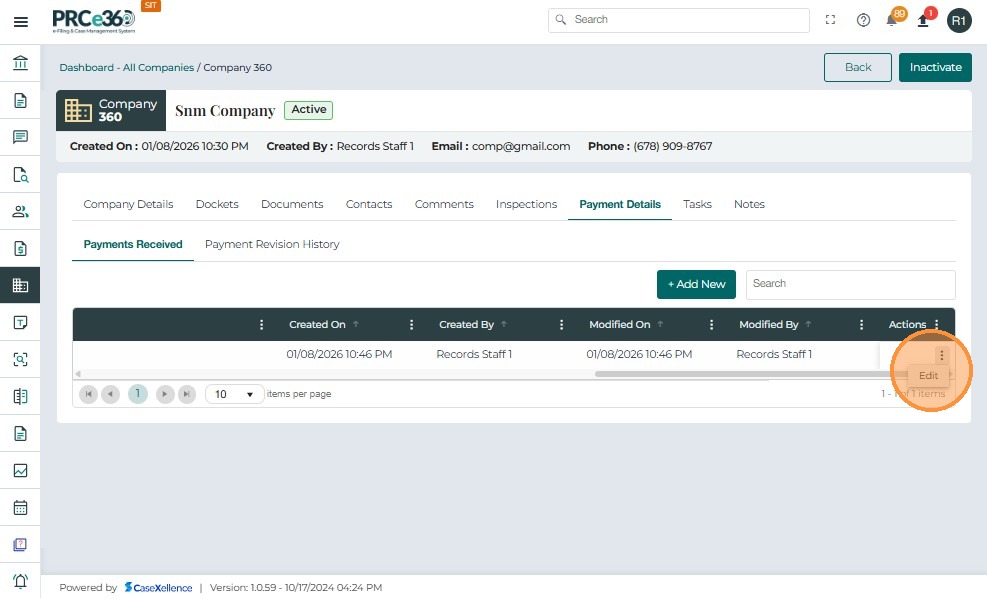Open the R1 user profile avatar
987x599 pixels.
pos(959,21)
